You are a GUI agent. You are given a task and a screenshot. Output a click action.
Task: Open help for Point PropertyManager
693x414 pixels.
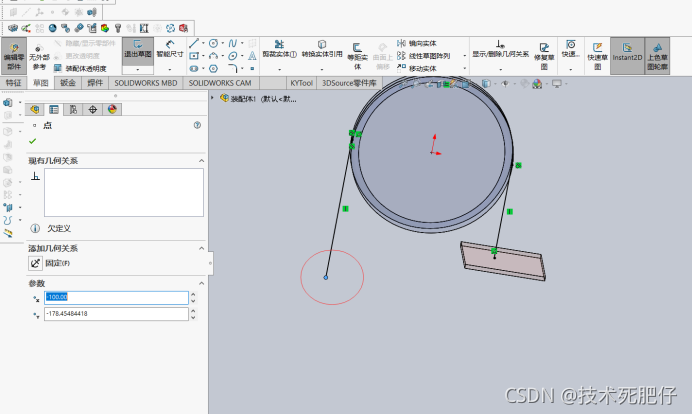[x=198, y=125]
